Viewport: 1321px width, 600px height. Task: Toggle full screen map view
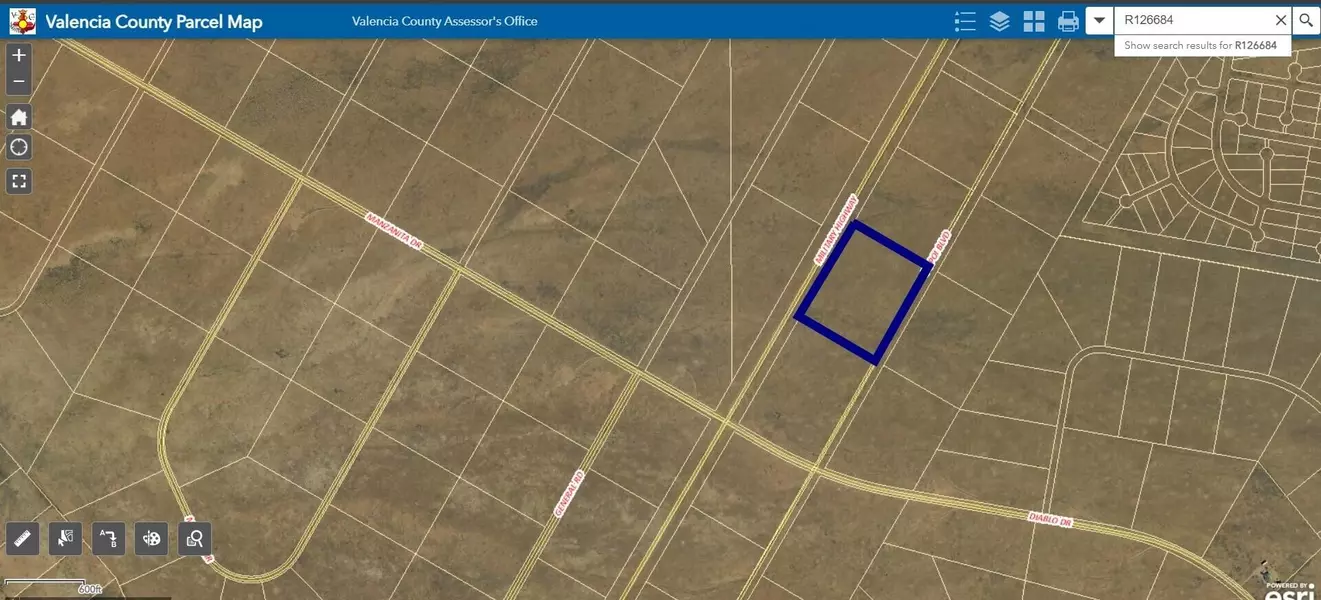click(19, 181)
